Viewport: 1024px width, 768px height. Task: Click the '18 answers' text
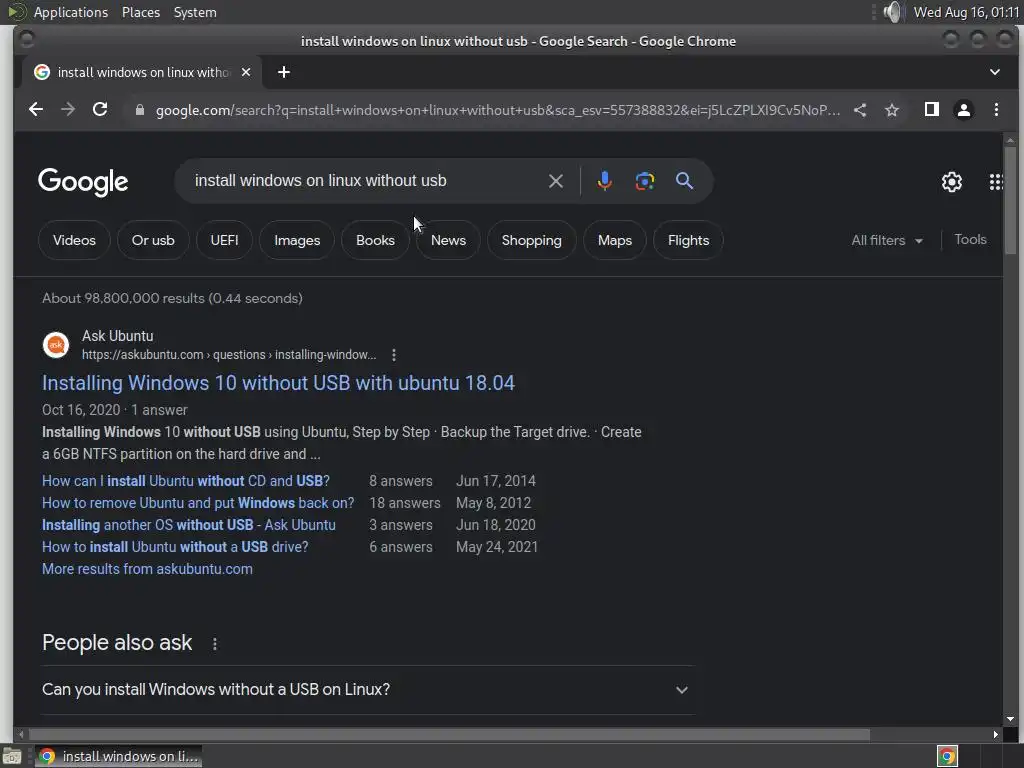point(405,504)
